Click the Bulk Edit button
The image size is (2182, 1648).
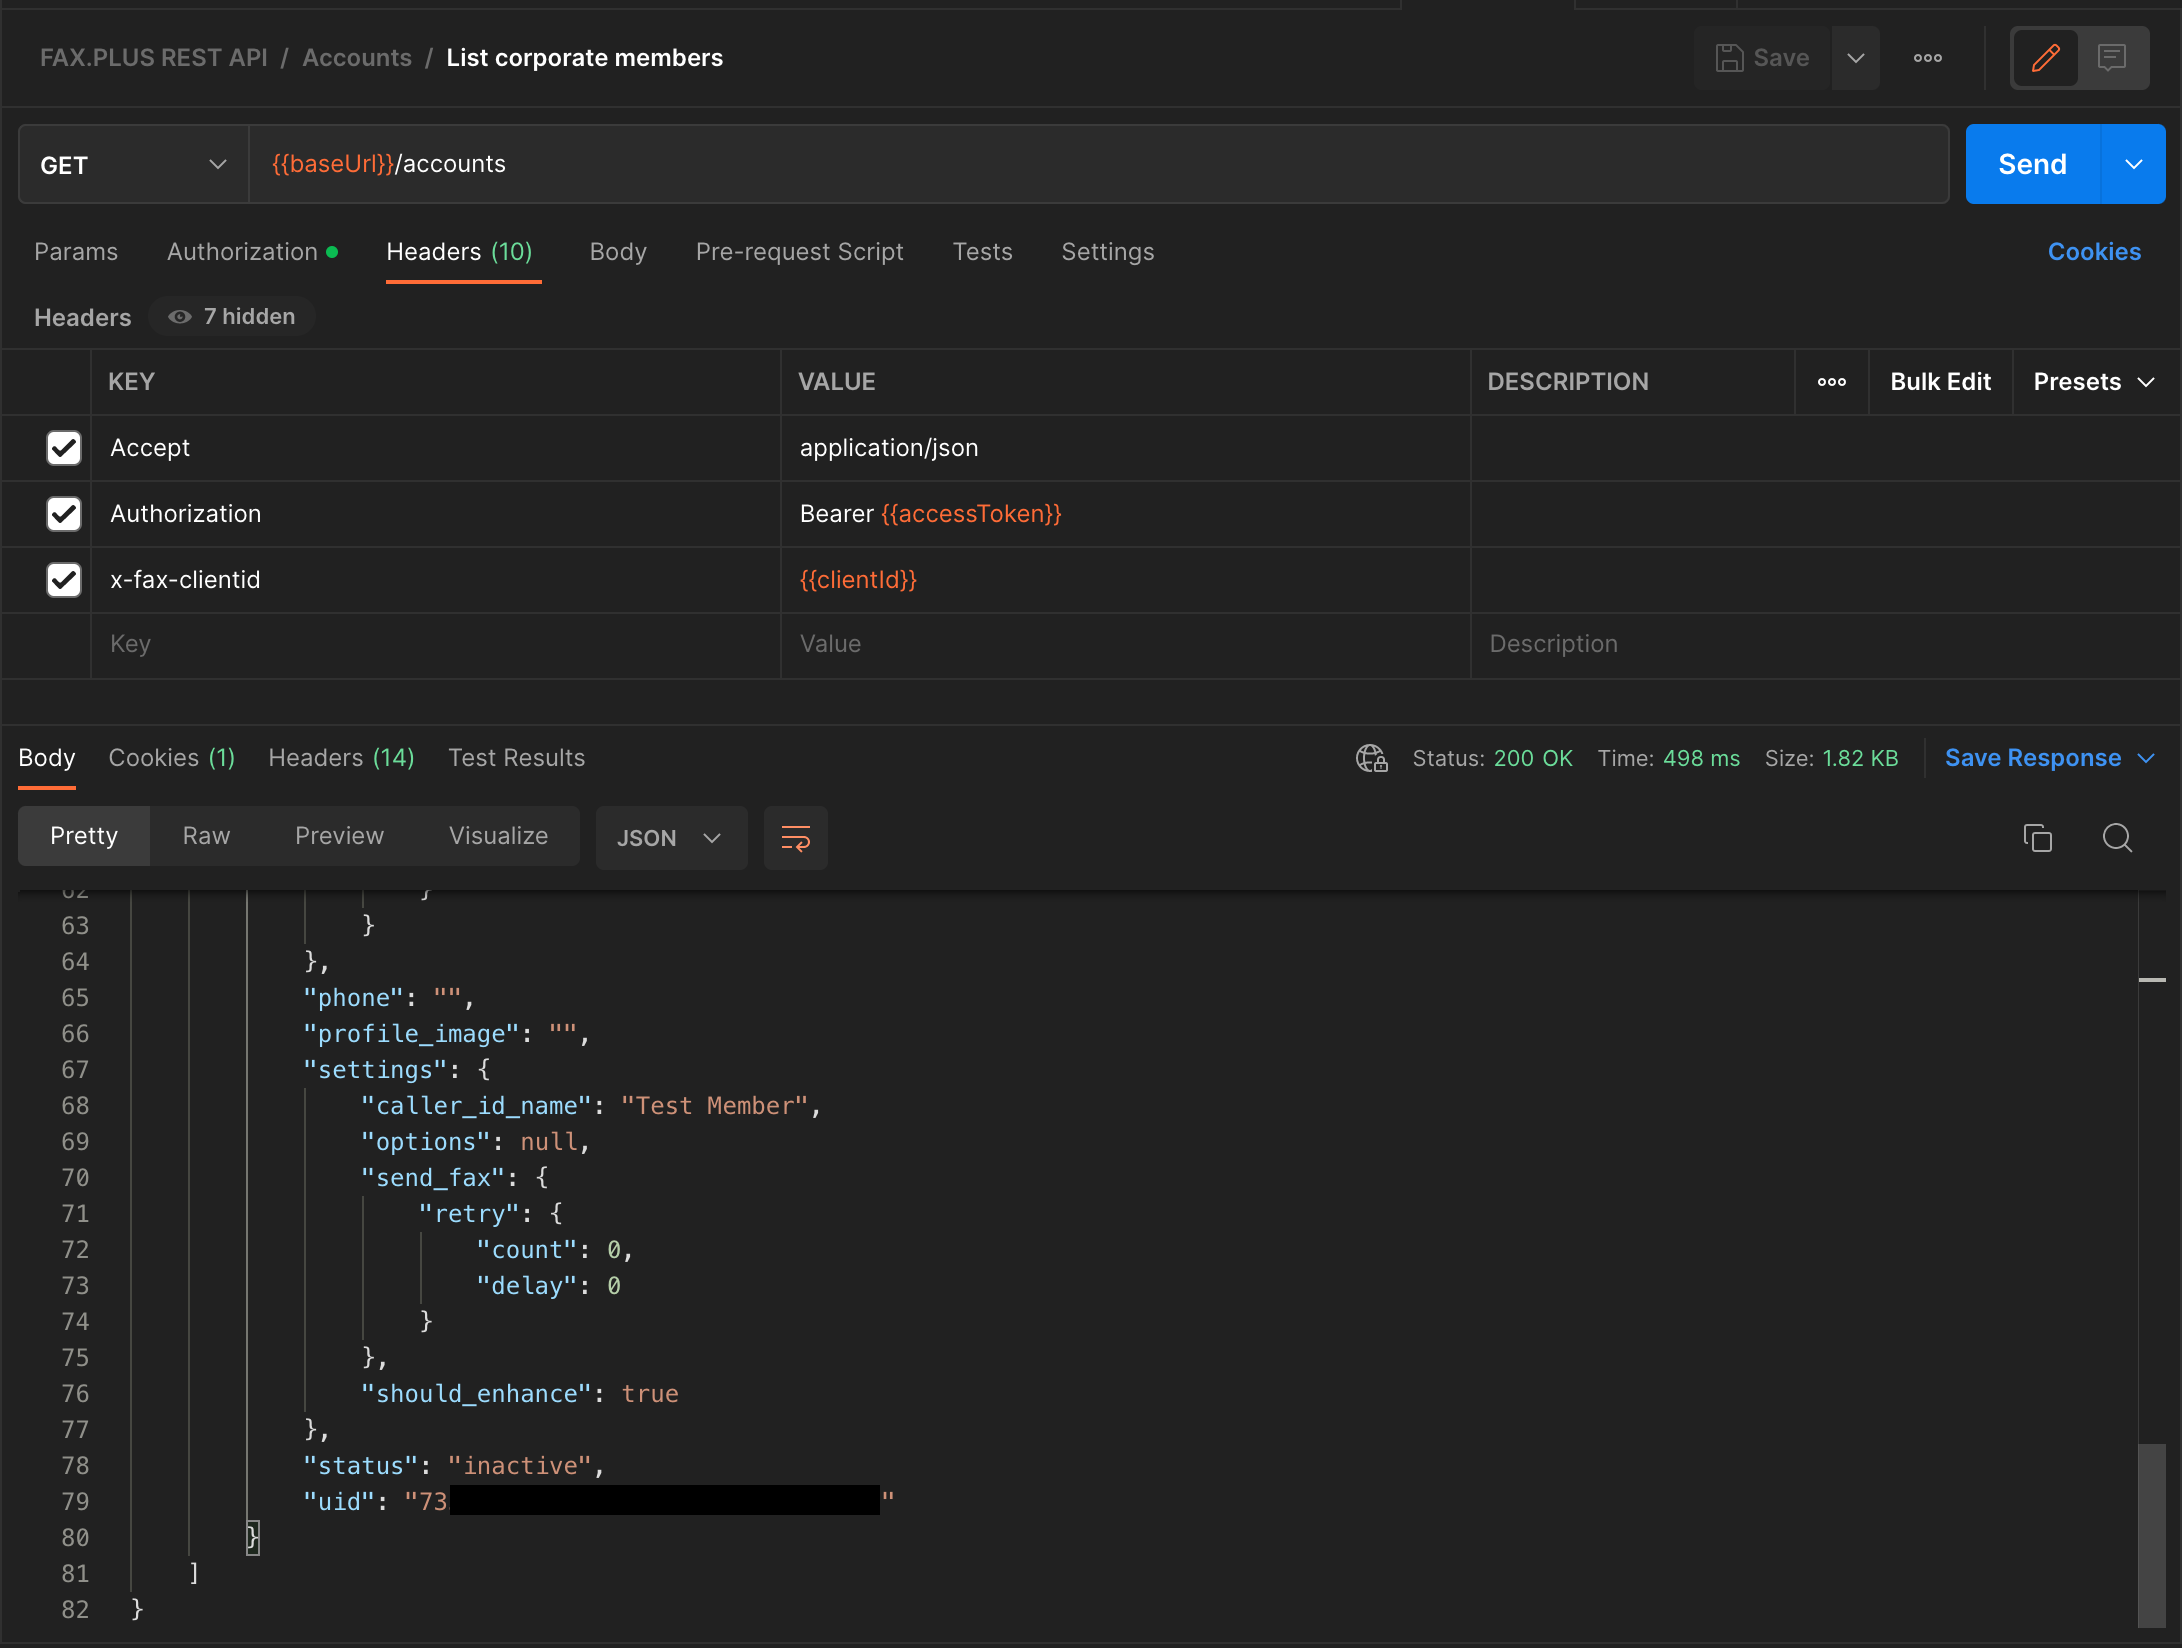pos(1941,381)
